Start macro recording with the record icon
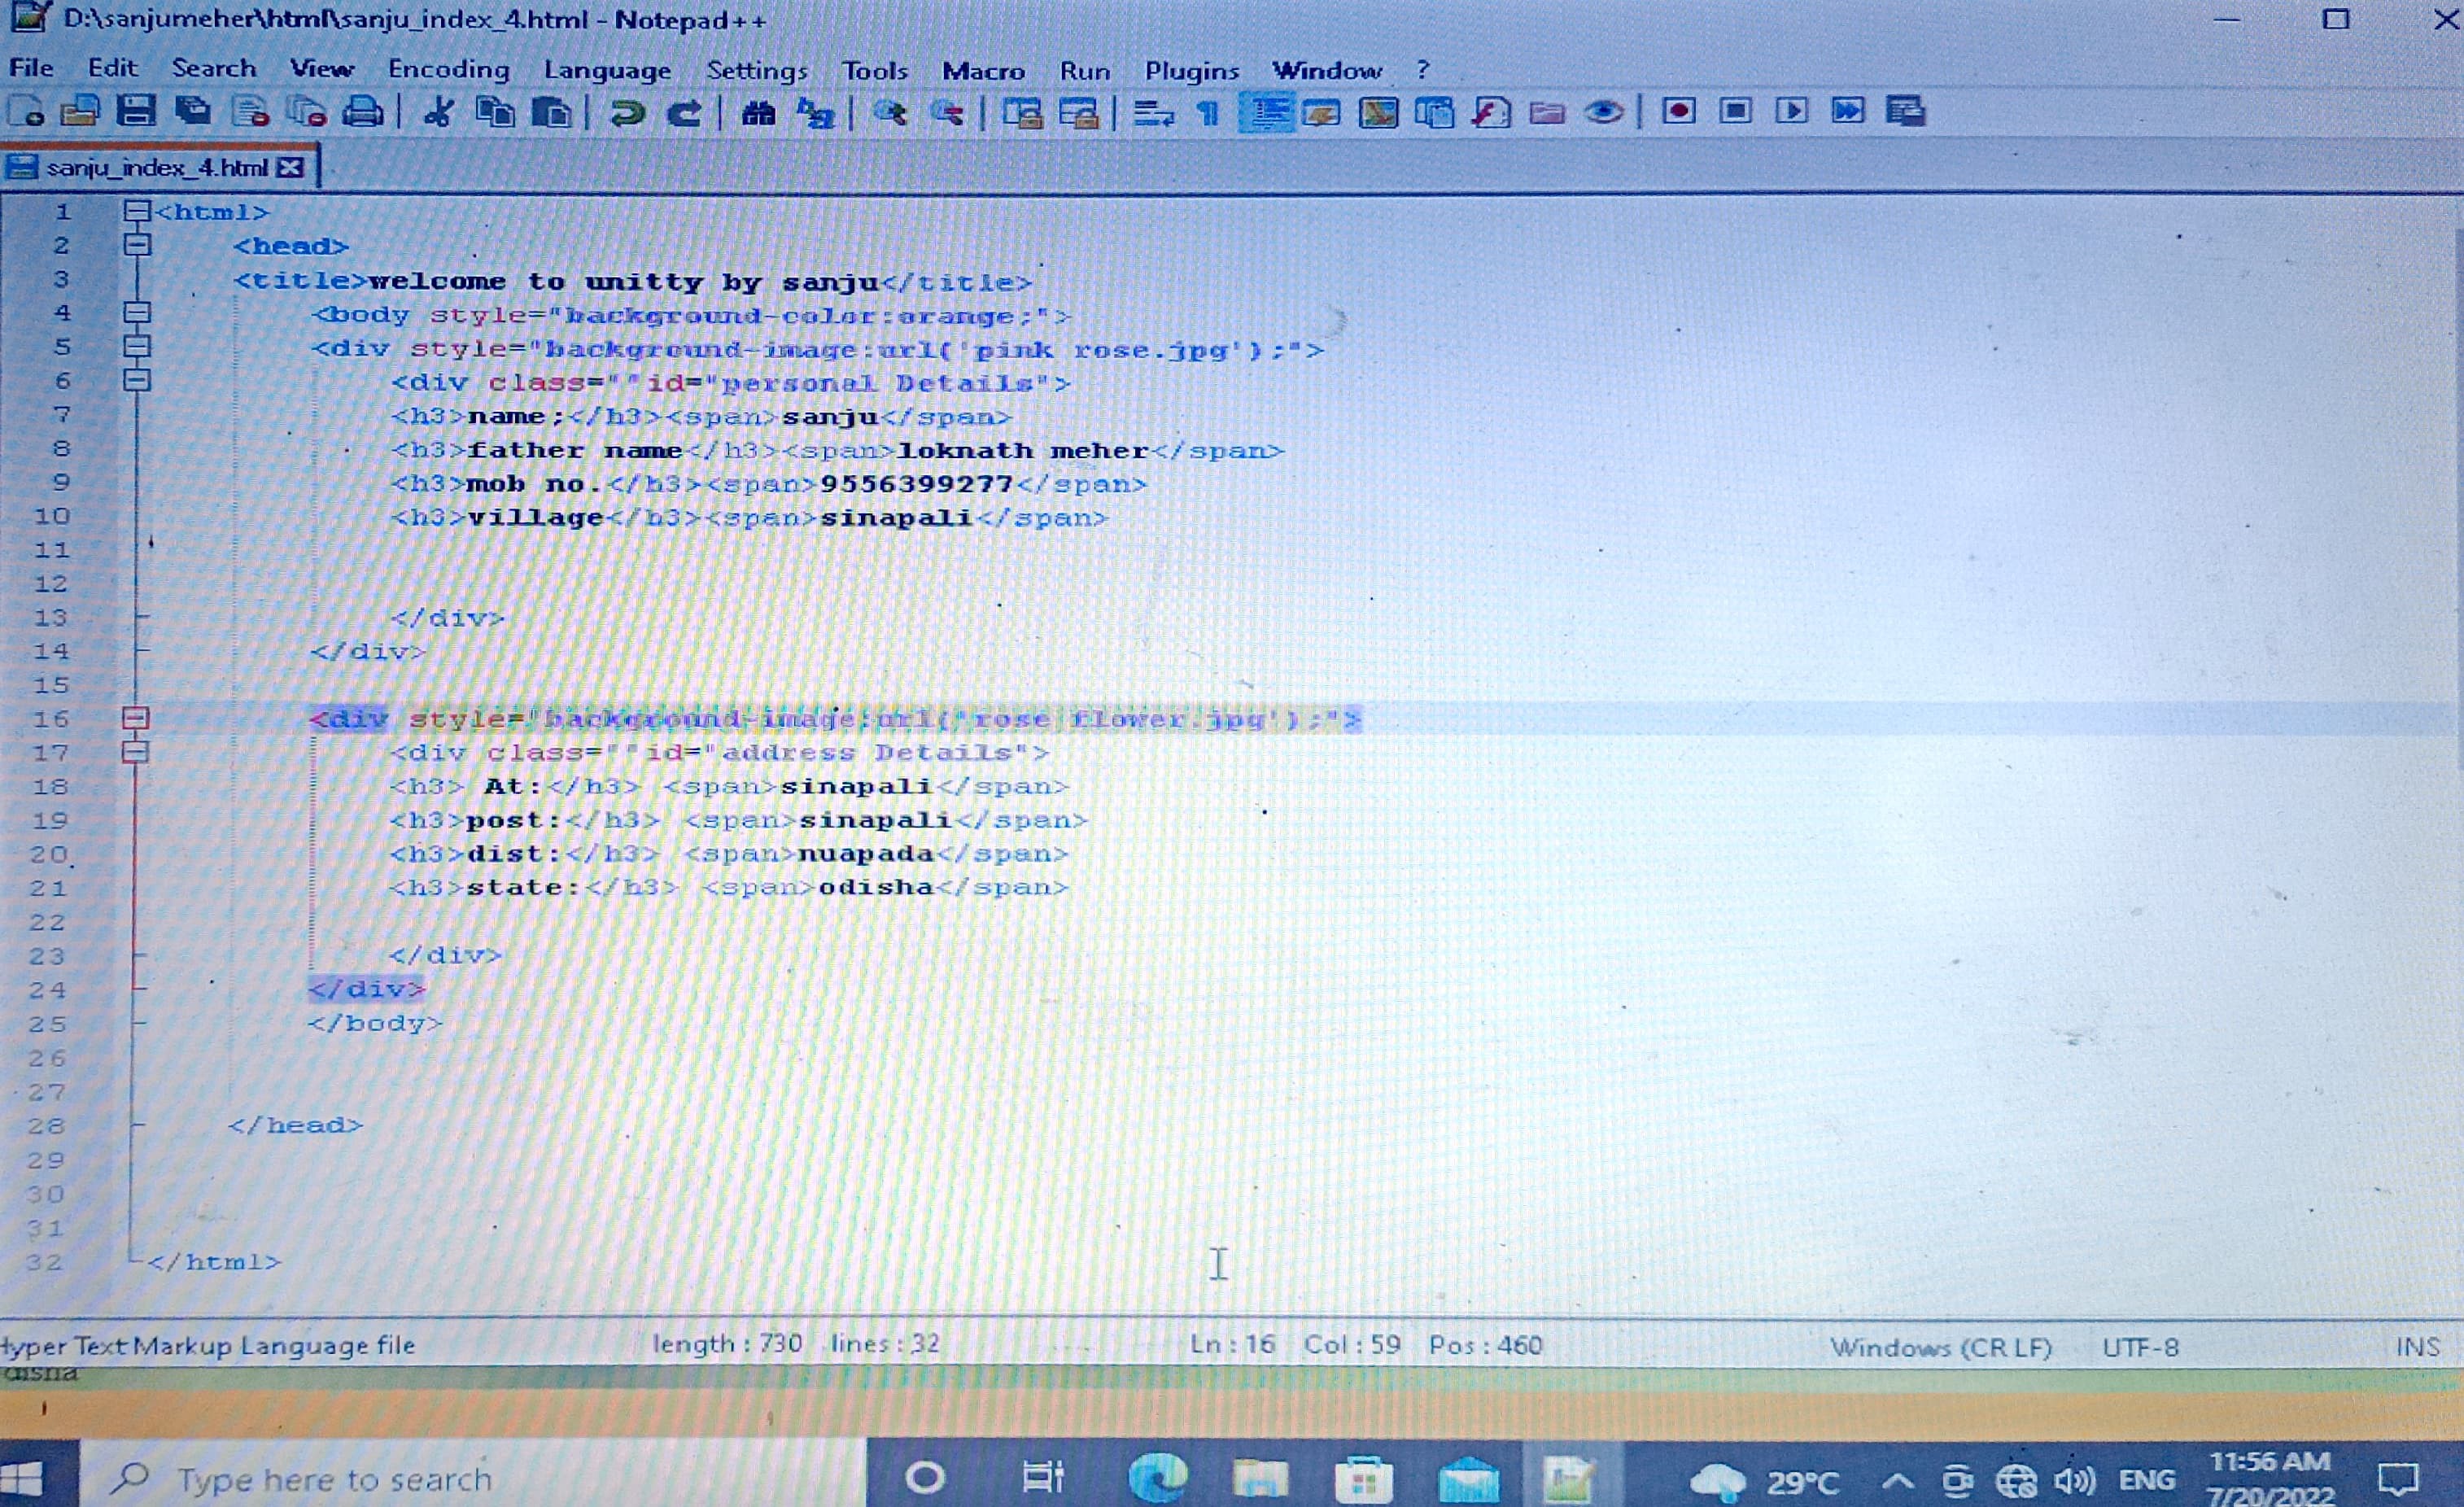This screenshot has height=1507, width=2464. click(1679, 111)
